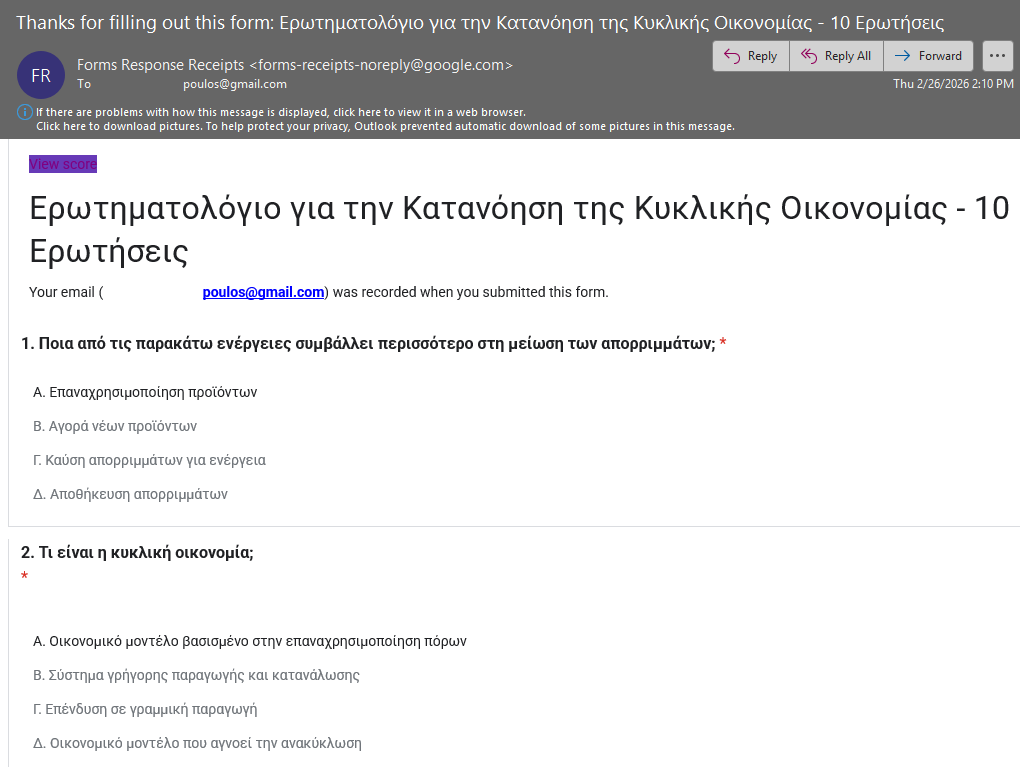
Task: Select answer Δ. Αποθήκευση απορριμμάτων
Action: click(130, 494)
